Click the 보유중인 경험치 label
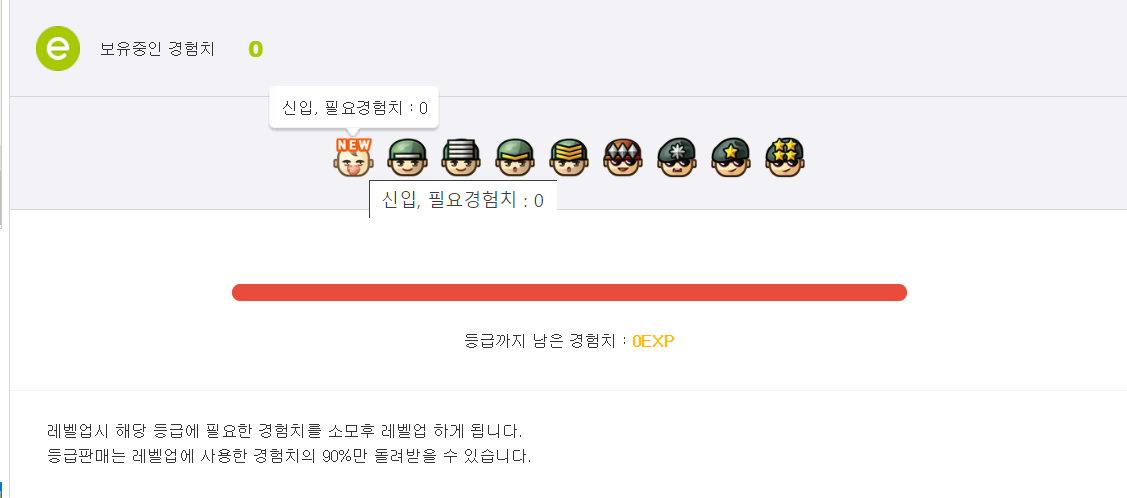1127x498 pixels. 157,50
